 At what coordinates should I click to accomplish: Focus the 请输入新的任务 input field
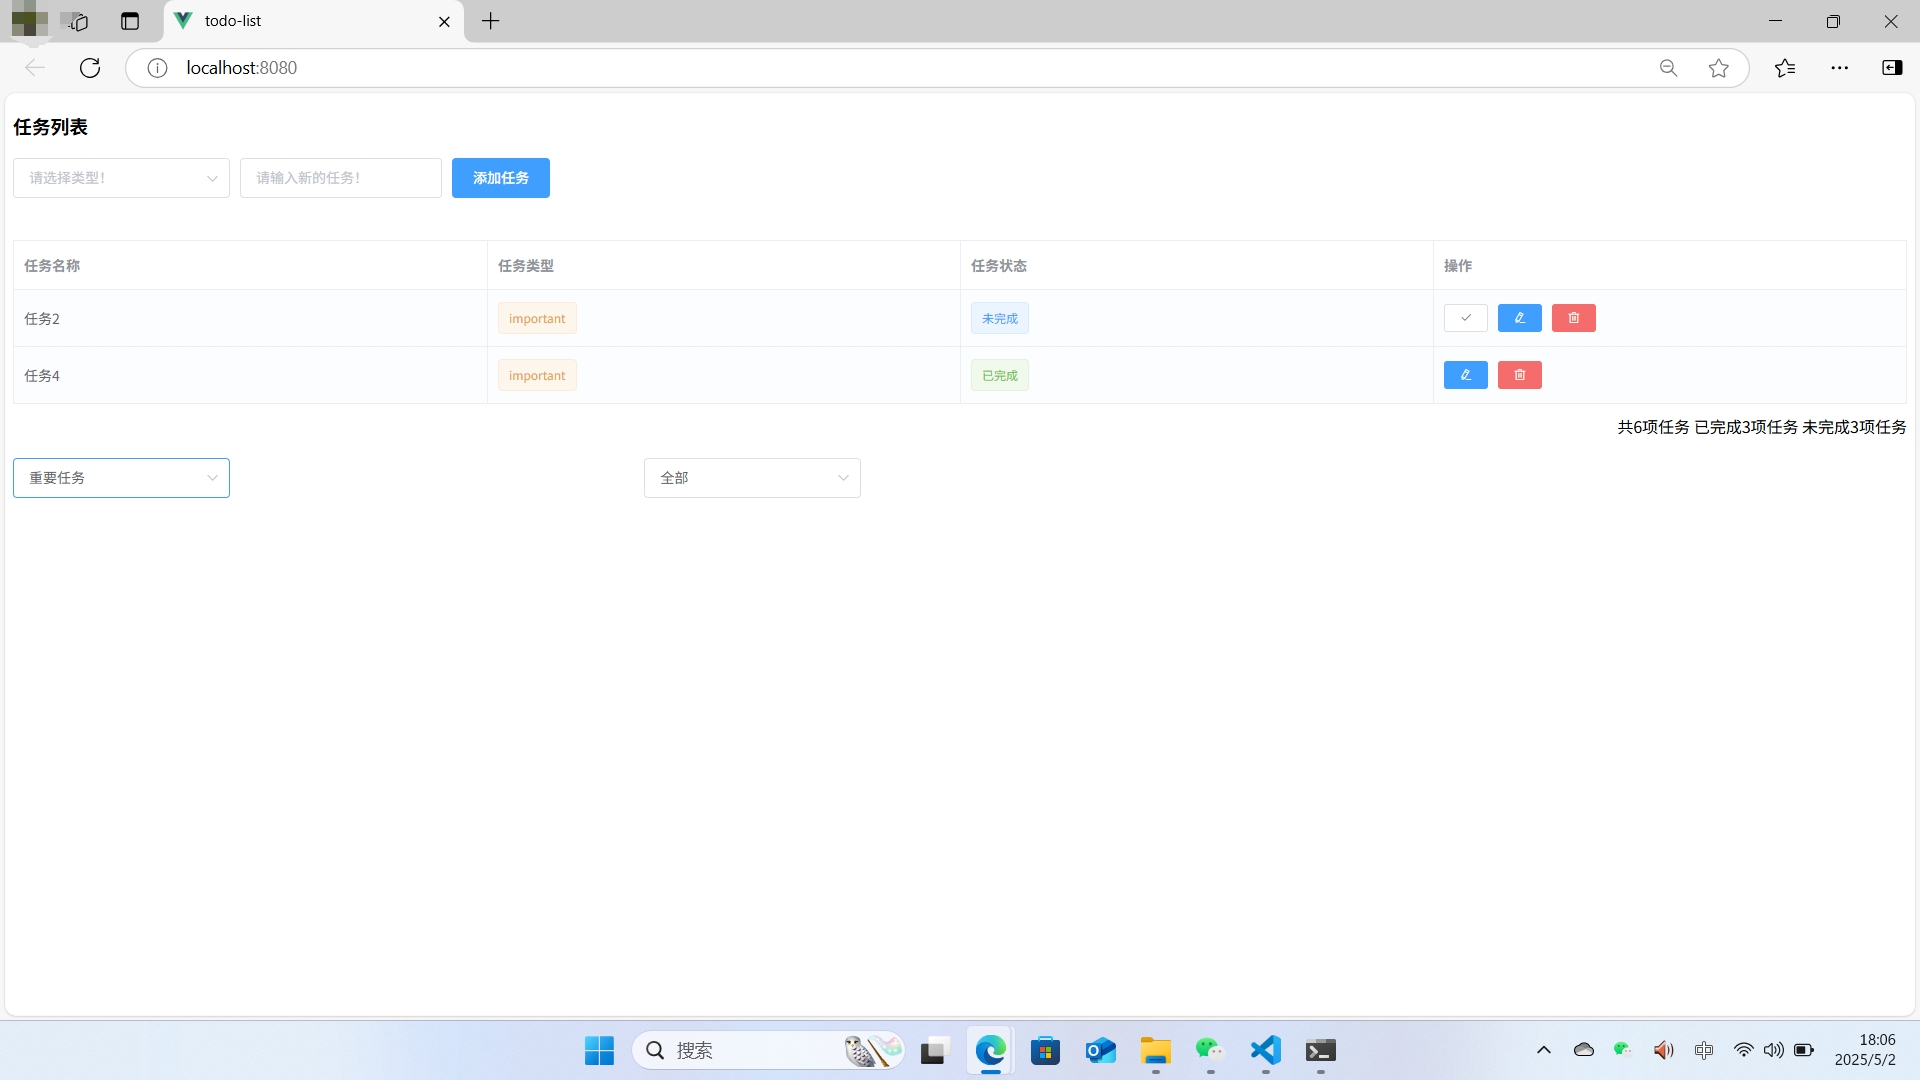[x=340, y=178]
